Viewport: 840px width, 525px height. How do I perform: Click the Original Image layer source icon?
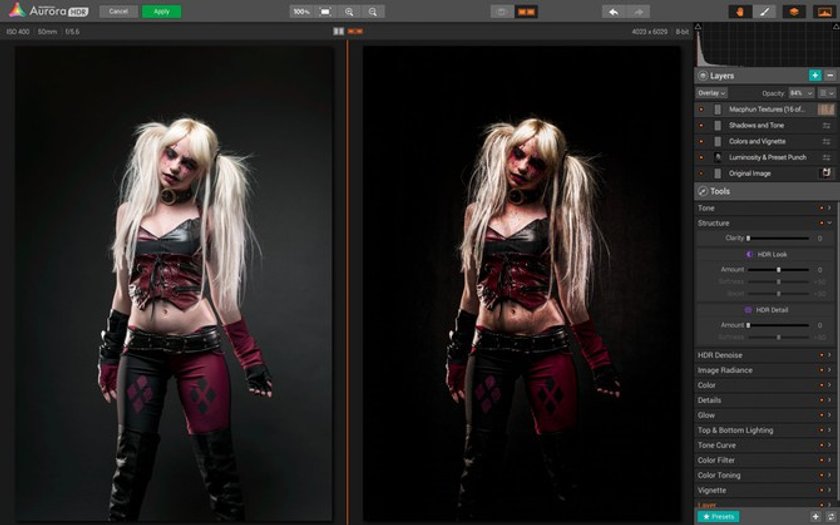point(826,173)
